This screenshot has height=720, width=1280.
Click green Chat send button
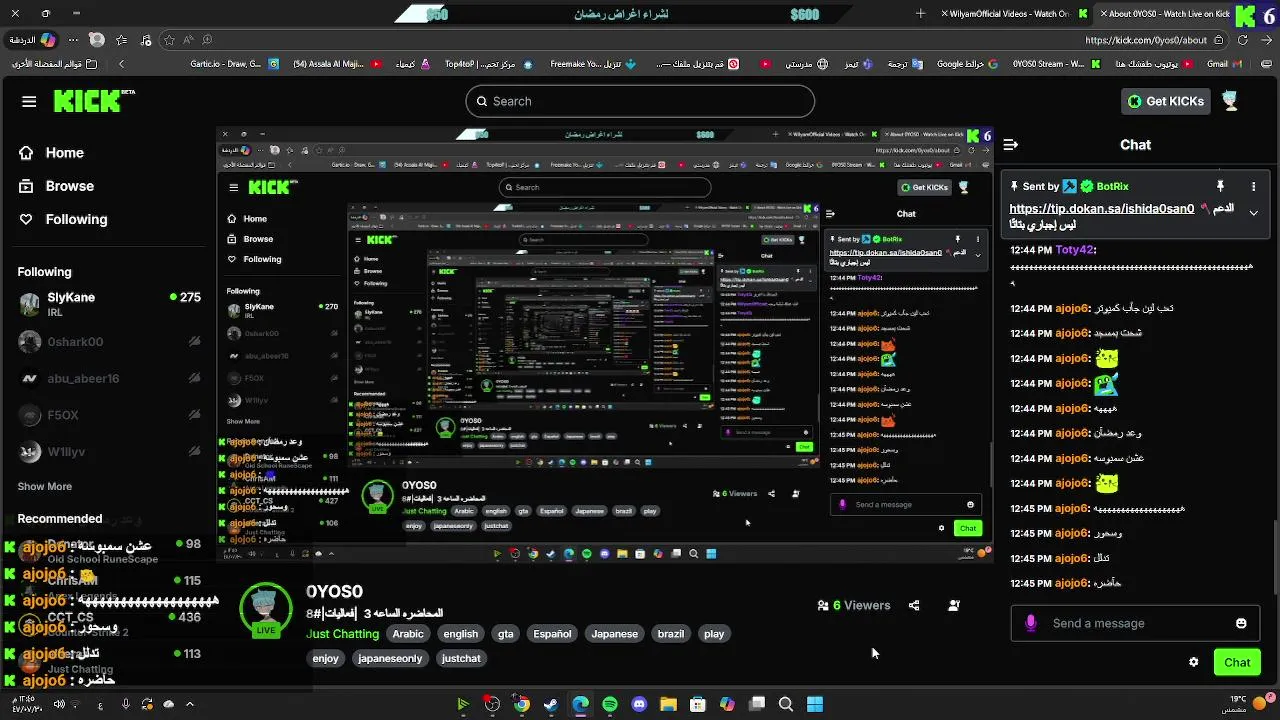(1237, 662)
